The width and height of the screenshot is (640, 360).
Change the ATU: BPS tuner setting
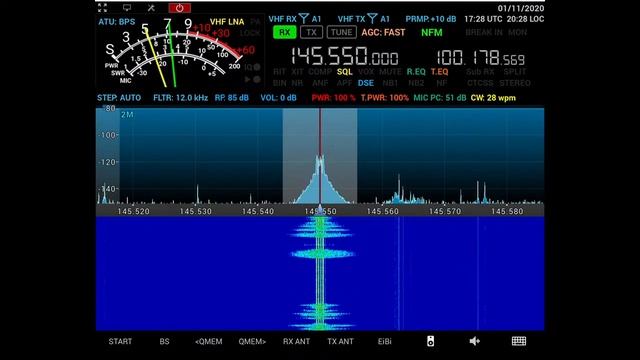pos(117,22)
